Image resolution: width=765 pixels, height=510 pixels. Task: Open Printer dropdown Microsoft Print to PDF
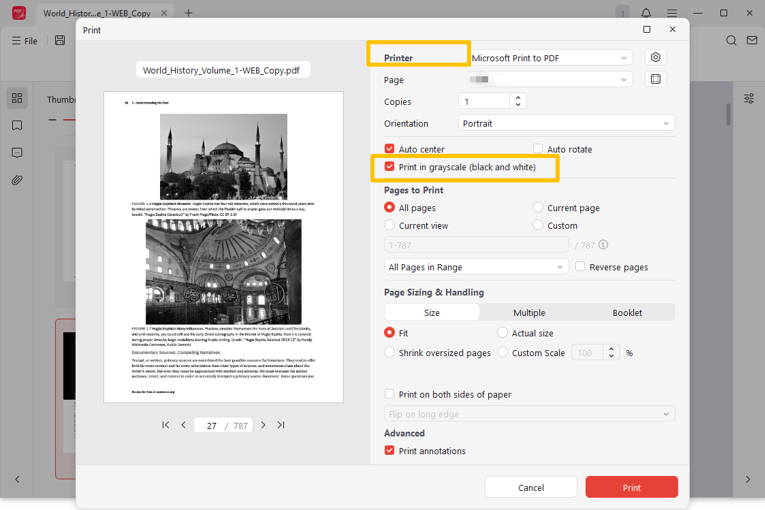(551, 58)
